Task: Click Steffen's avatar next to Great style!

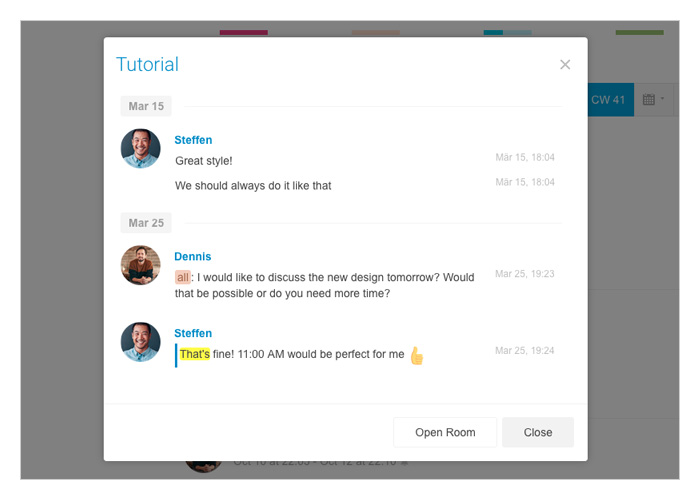Action: (141, 149)
